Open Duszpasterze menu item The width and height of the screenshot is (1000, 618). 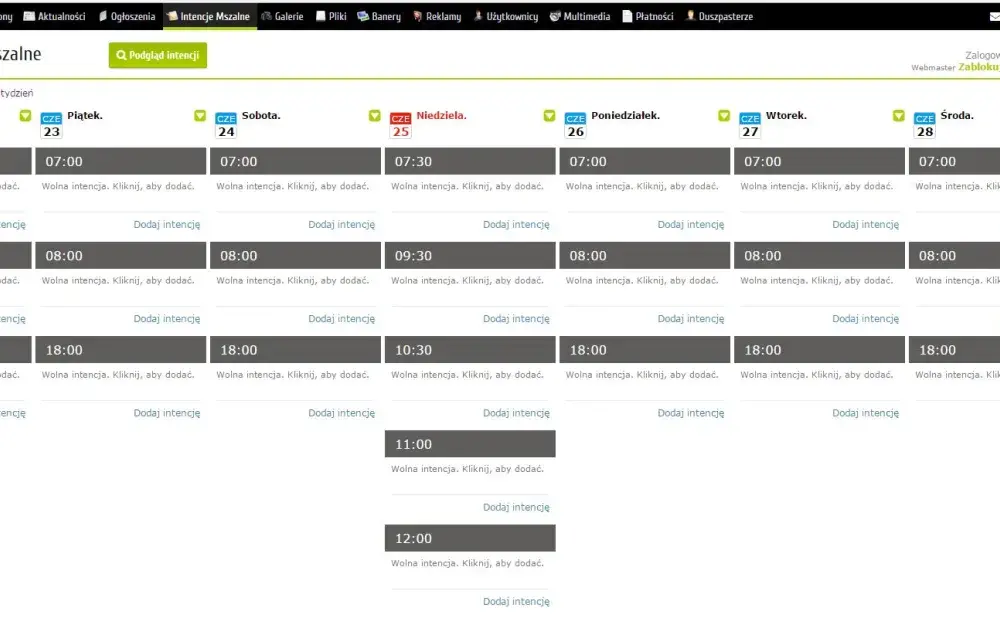[x=719, y=17]
